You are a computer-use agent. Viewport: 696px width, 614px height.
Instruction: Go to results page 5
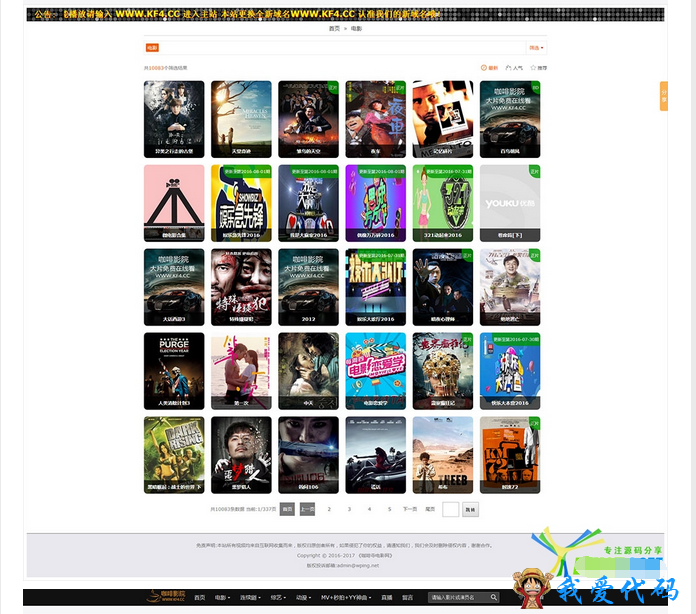click(x=389, y=509)
